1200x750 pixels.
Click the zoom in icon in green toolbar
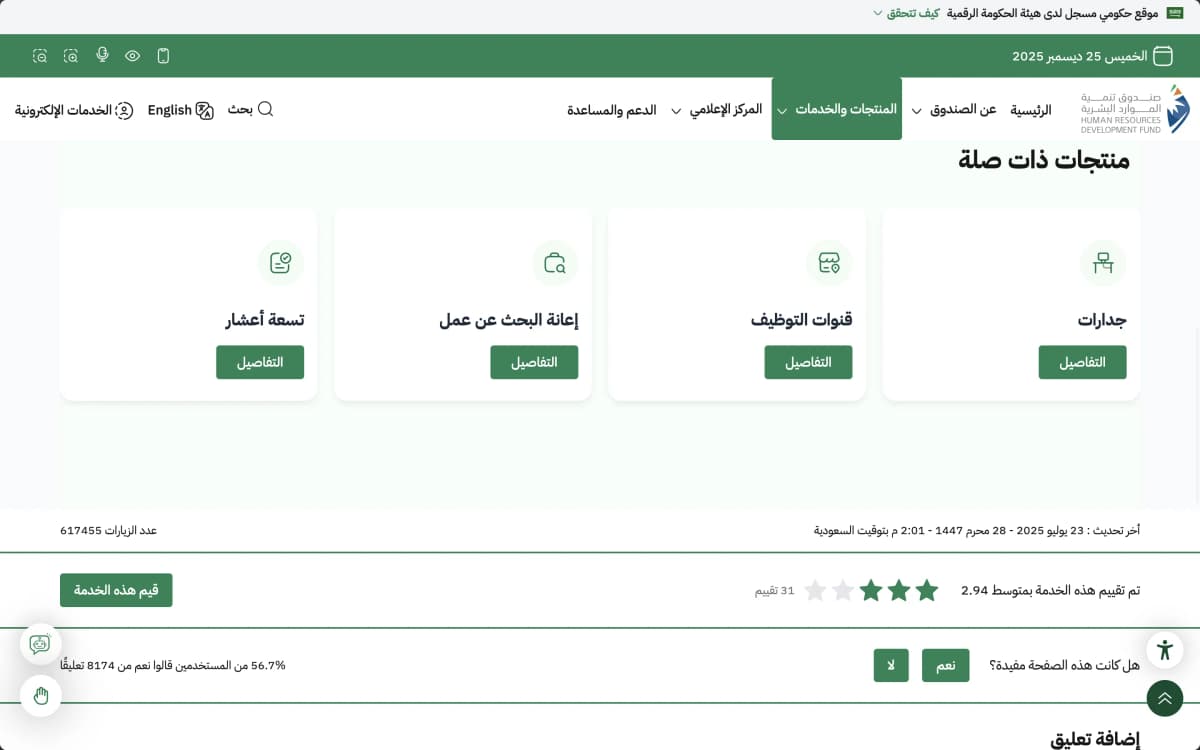click(71, 56)
